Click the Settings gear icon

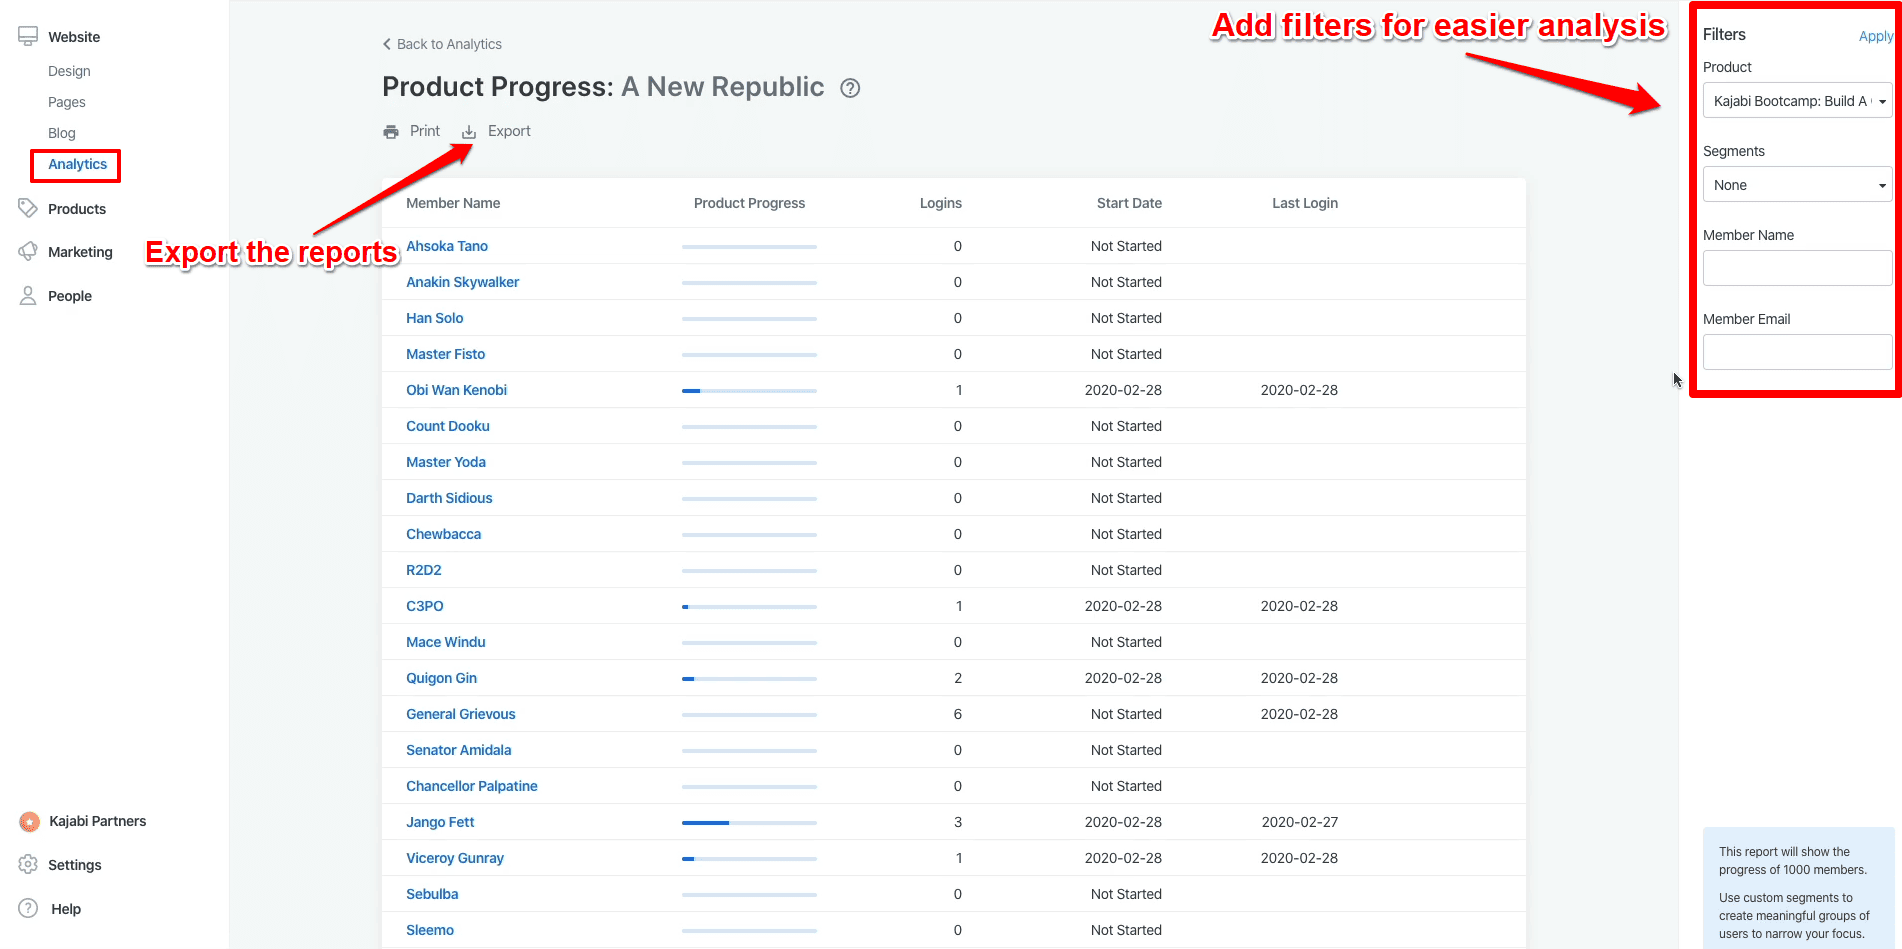point(28,864)
